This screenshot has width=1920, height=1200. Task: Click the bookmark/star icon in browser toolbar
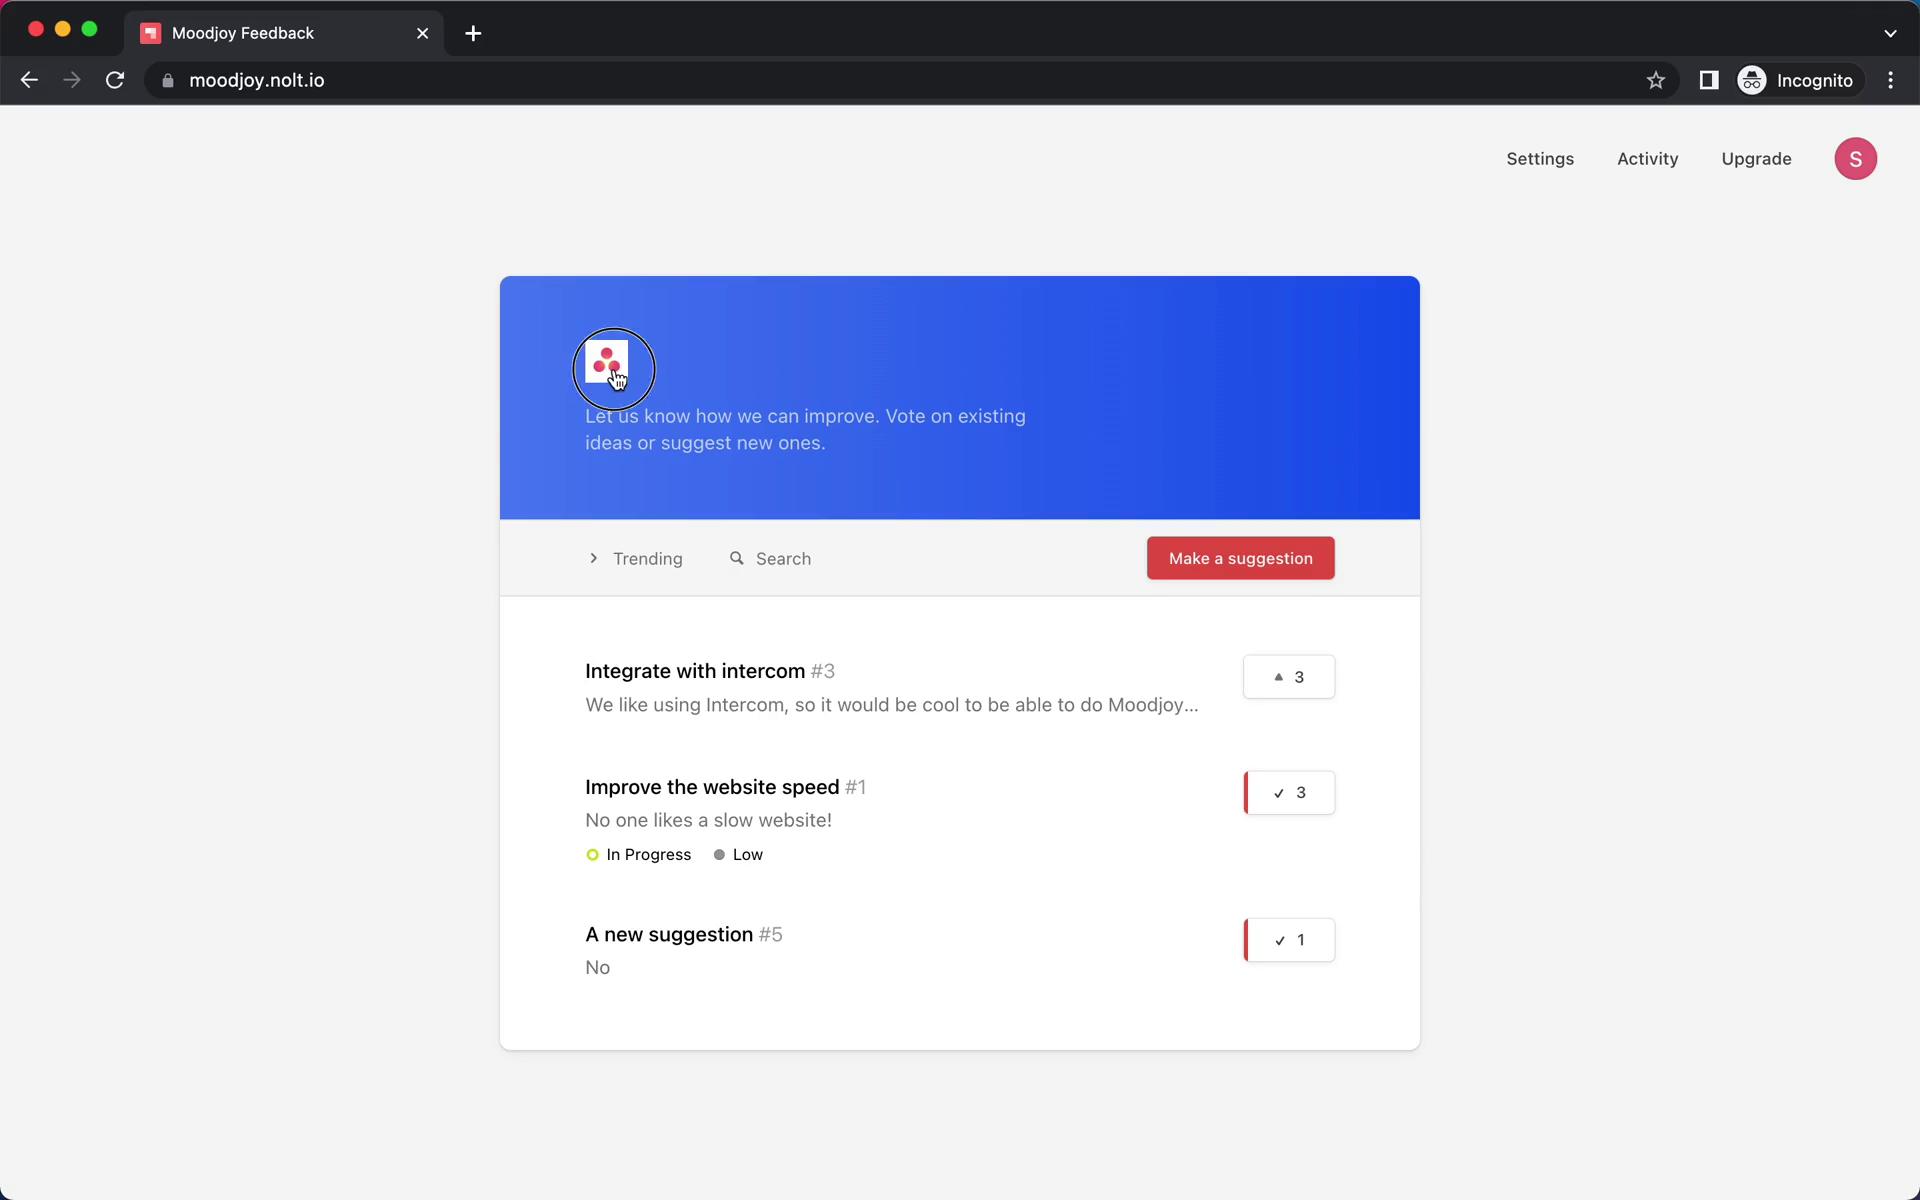pos(1655,80)
